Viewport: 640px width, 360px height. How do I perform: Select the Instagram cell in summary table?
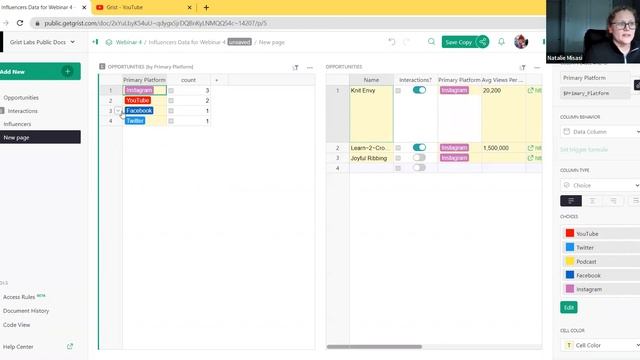[x=144, y=90]
